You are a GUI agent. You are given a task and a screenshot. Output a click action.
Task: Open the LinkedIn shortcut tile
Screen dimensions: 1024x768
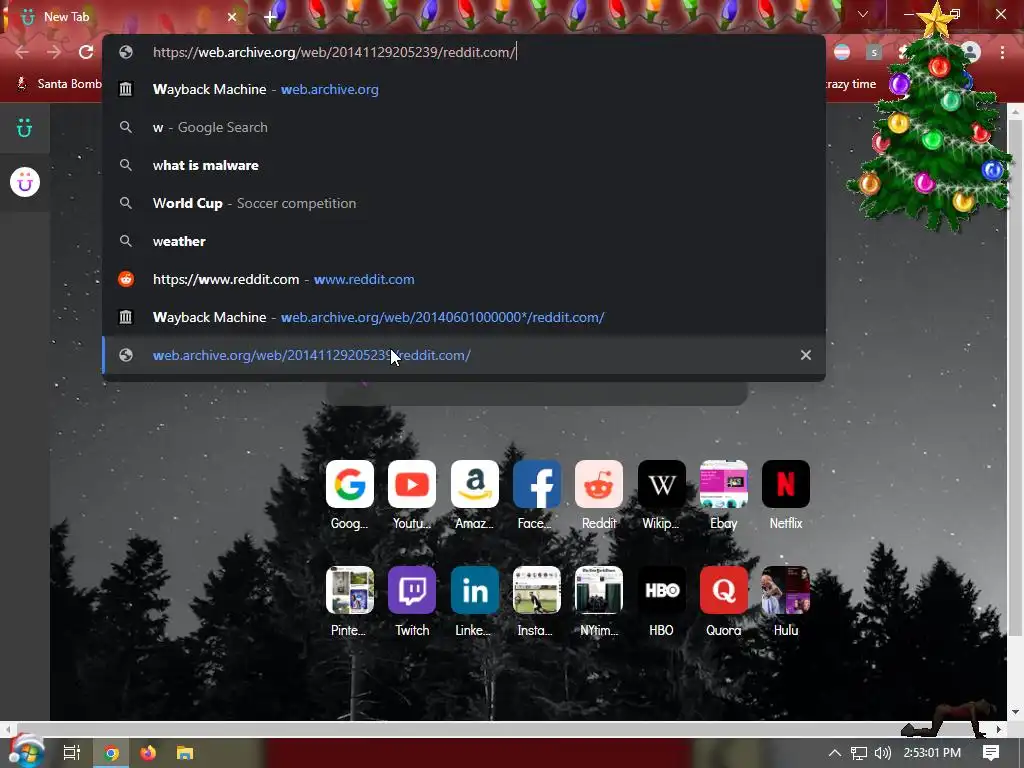[475, 590]
